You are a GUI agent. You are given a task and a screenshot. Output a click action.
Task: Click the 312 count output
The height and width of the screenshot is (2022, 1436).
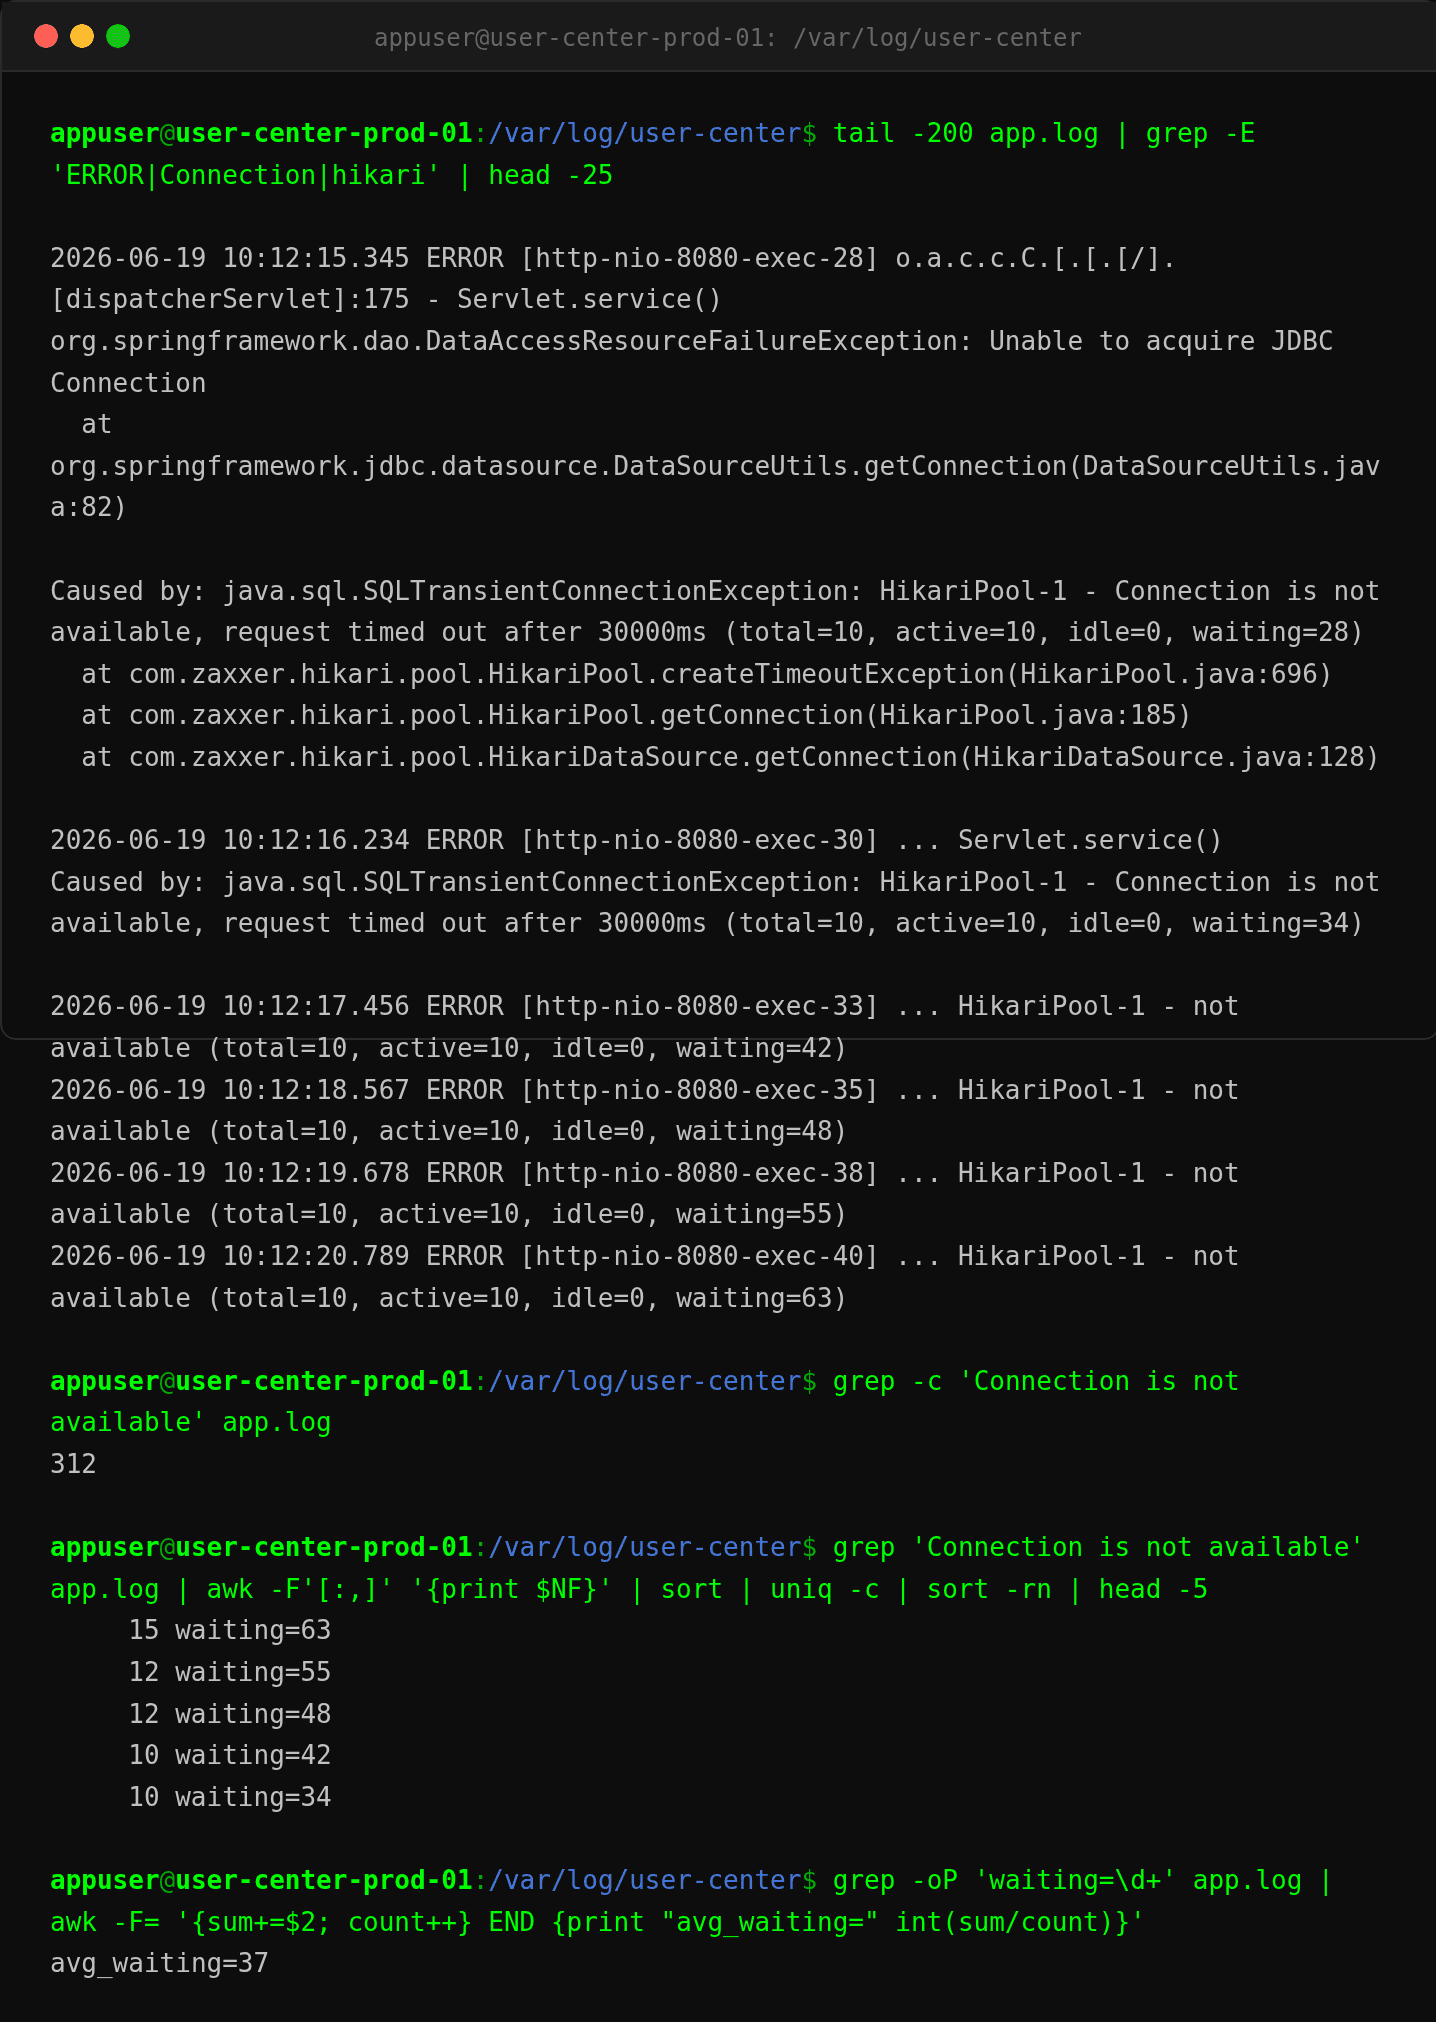(x=73, y=1465)
